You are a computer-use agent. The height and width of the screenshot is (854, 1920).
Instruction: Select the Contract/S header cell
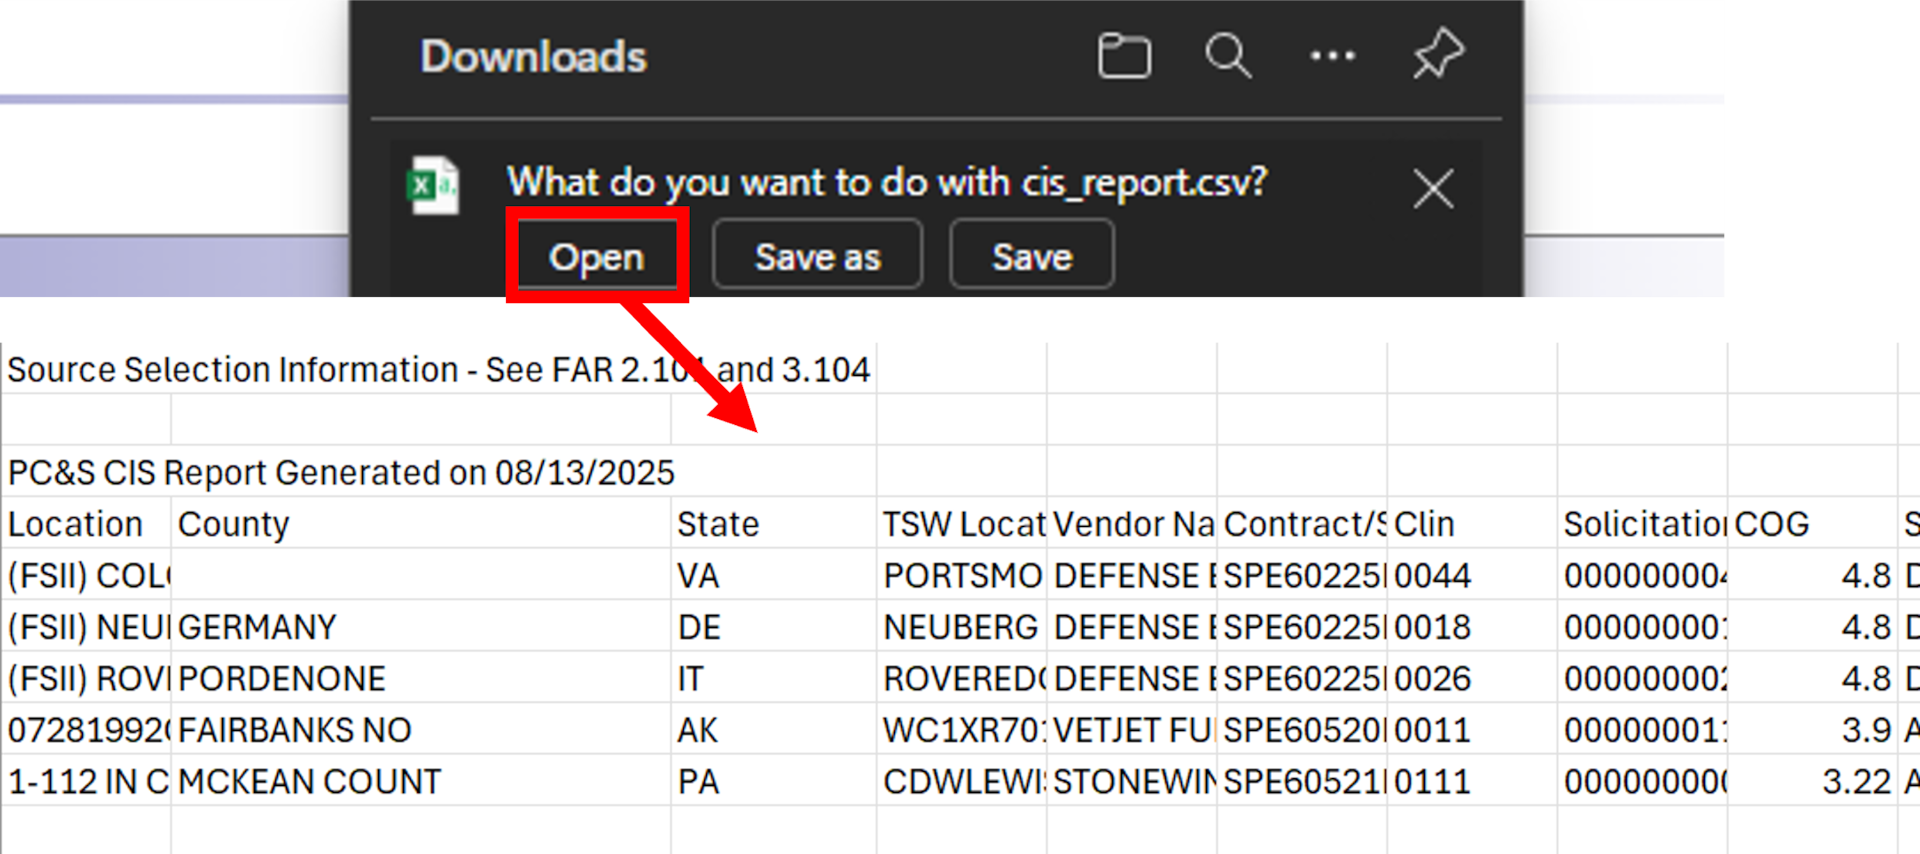(1302, 523)
